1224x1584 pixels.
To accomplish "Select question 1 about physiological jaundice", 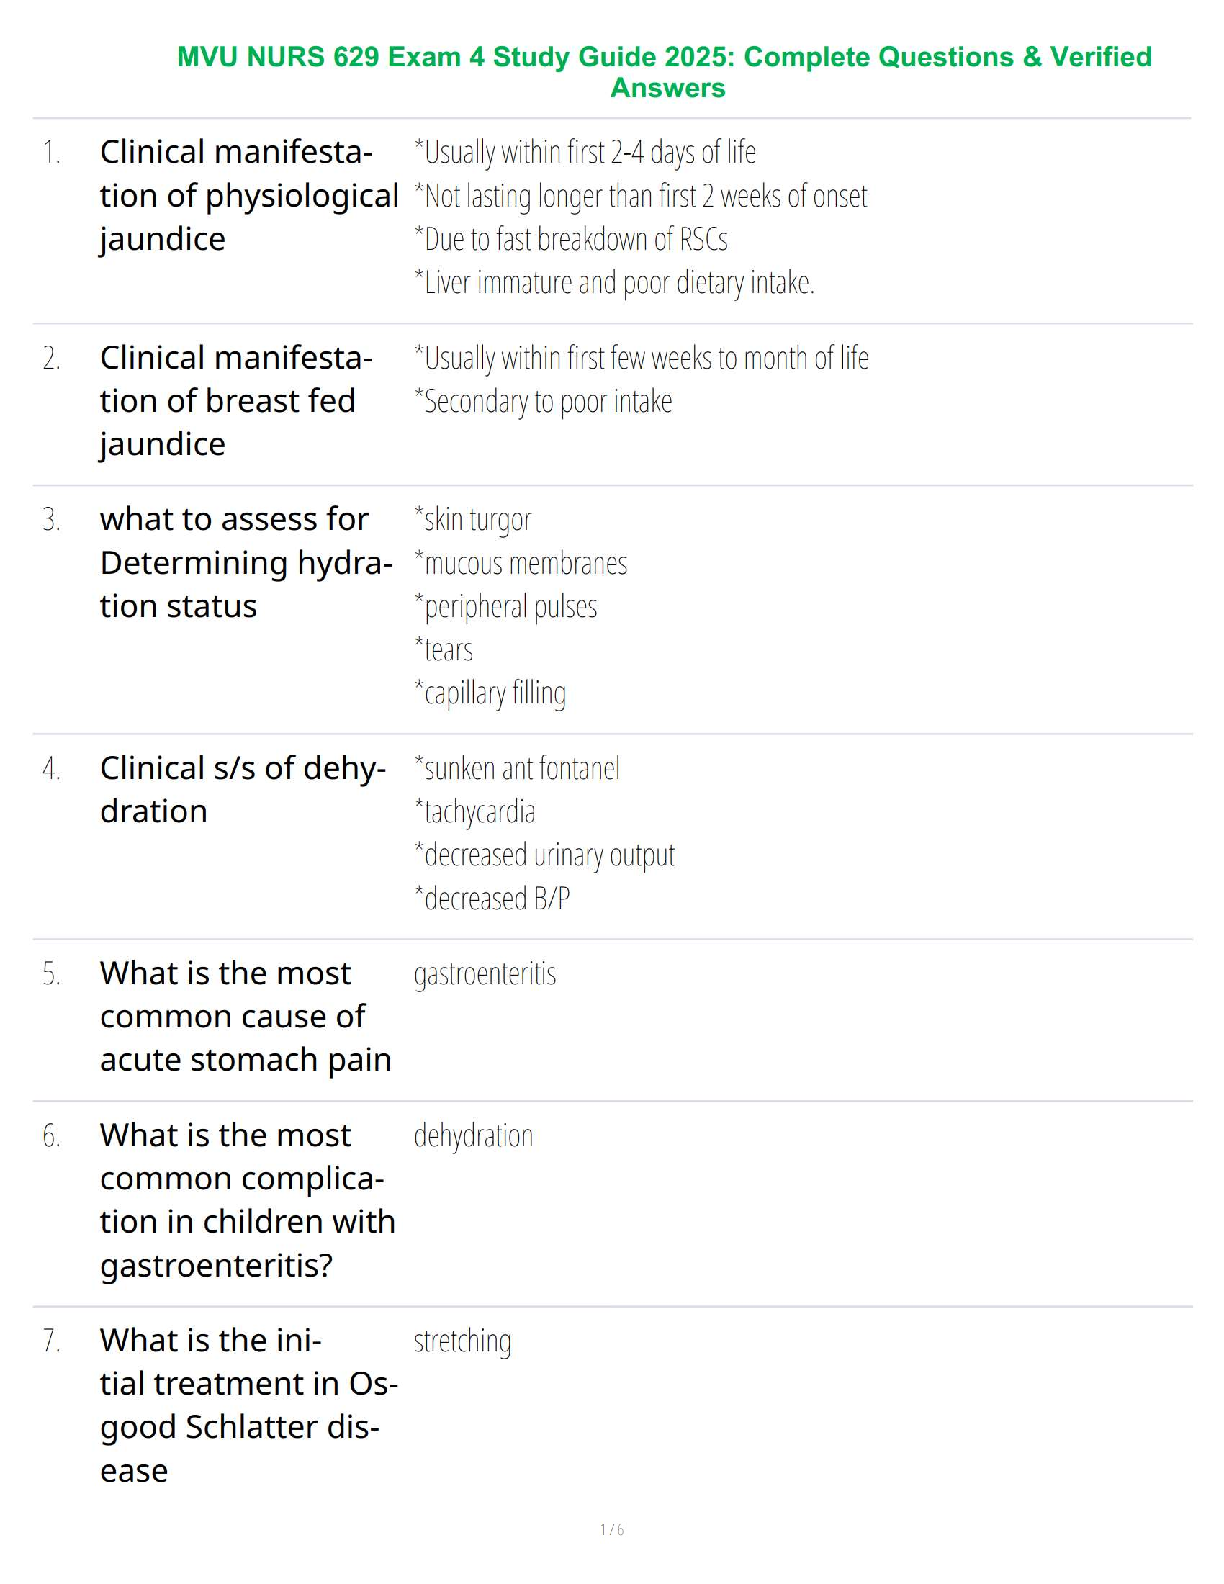I will 249,196.
